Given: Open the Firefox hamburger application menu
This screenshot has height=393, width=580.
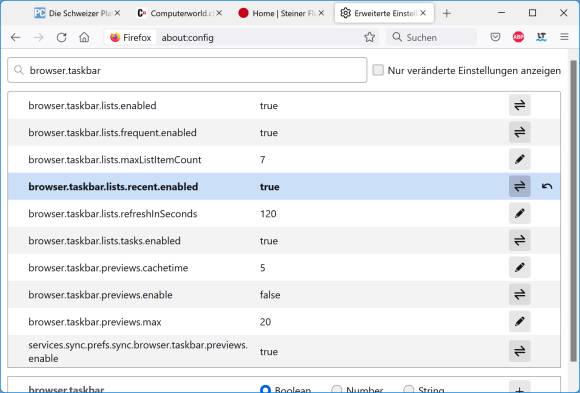Looking at the screenshot, I should (x=564, y=37).
